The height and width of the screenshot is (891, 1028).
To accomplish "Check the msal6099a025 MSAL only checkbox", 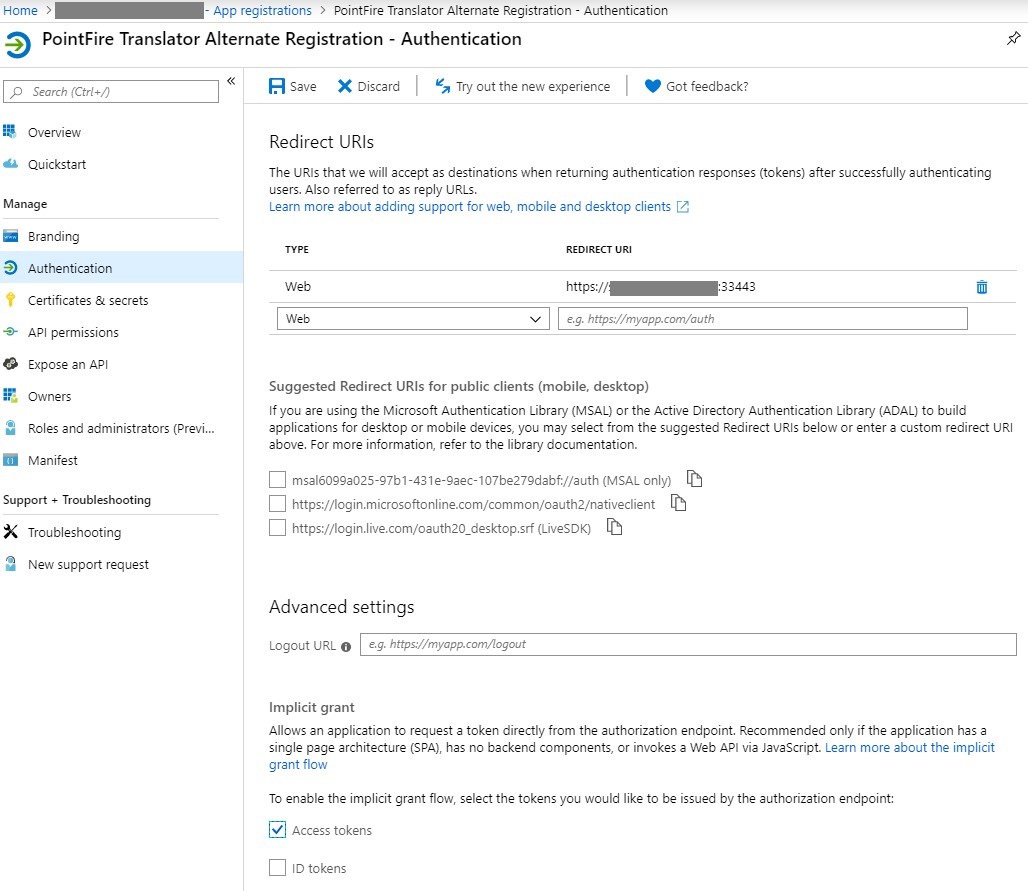I will (x=277, y=480).
